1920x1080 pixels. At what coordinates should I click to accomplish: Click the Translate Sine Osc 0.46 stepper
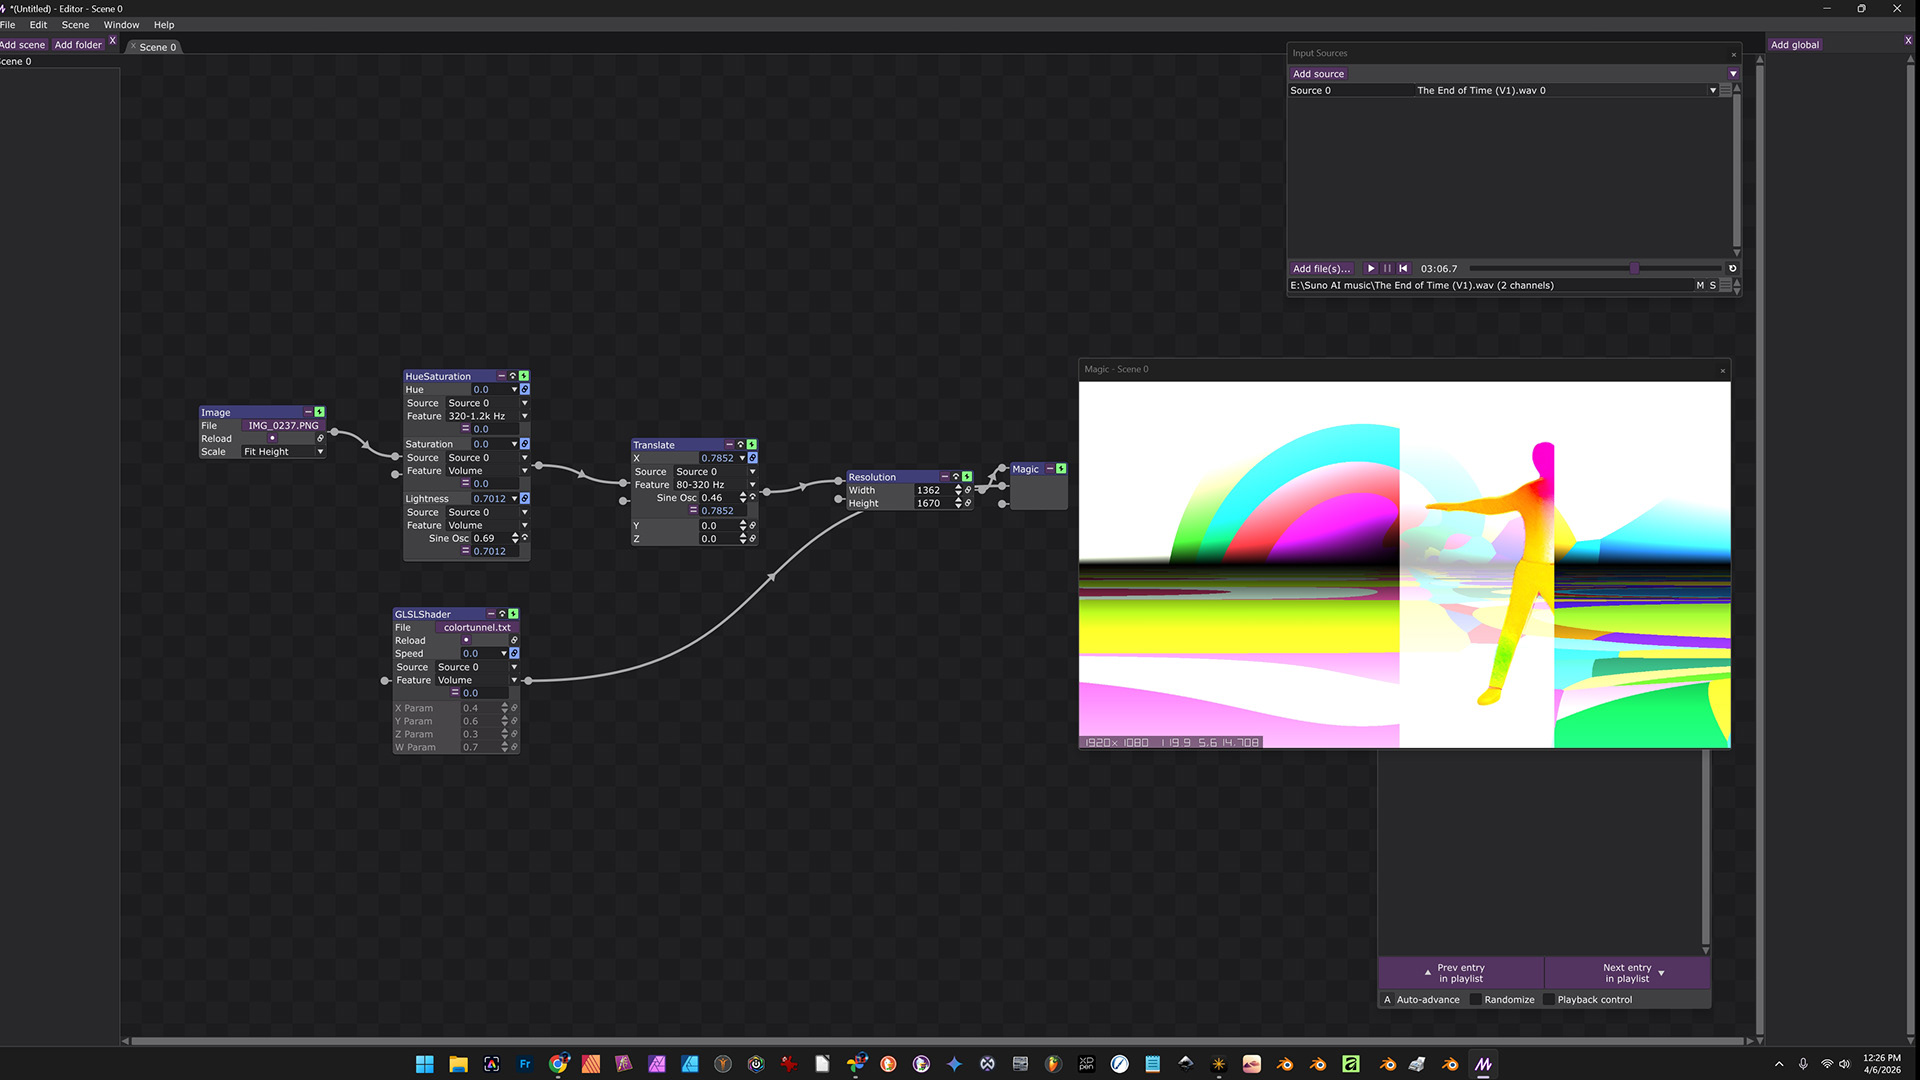743,498
